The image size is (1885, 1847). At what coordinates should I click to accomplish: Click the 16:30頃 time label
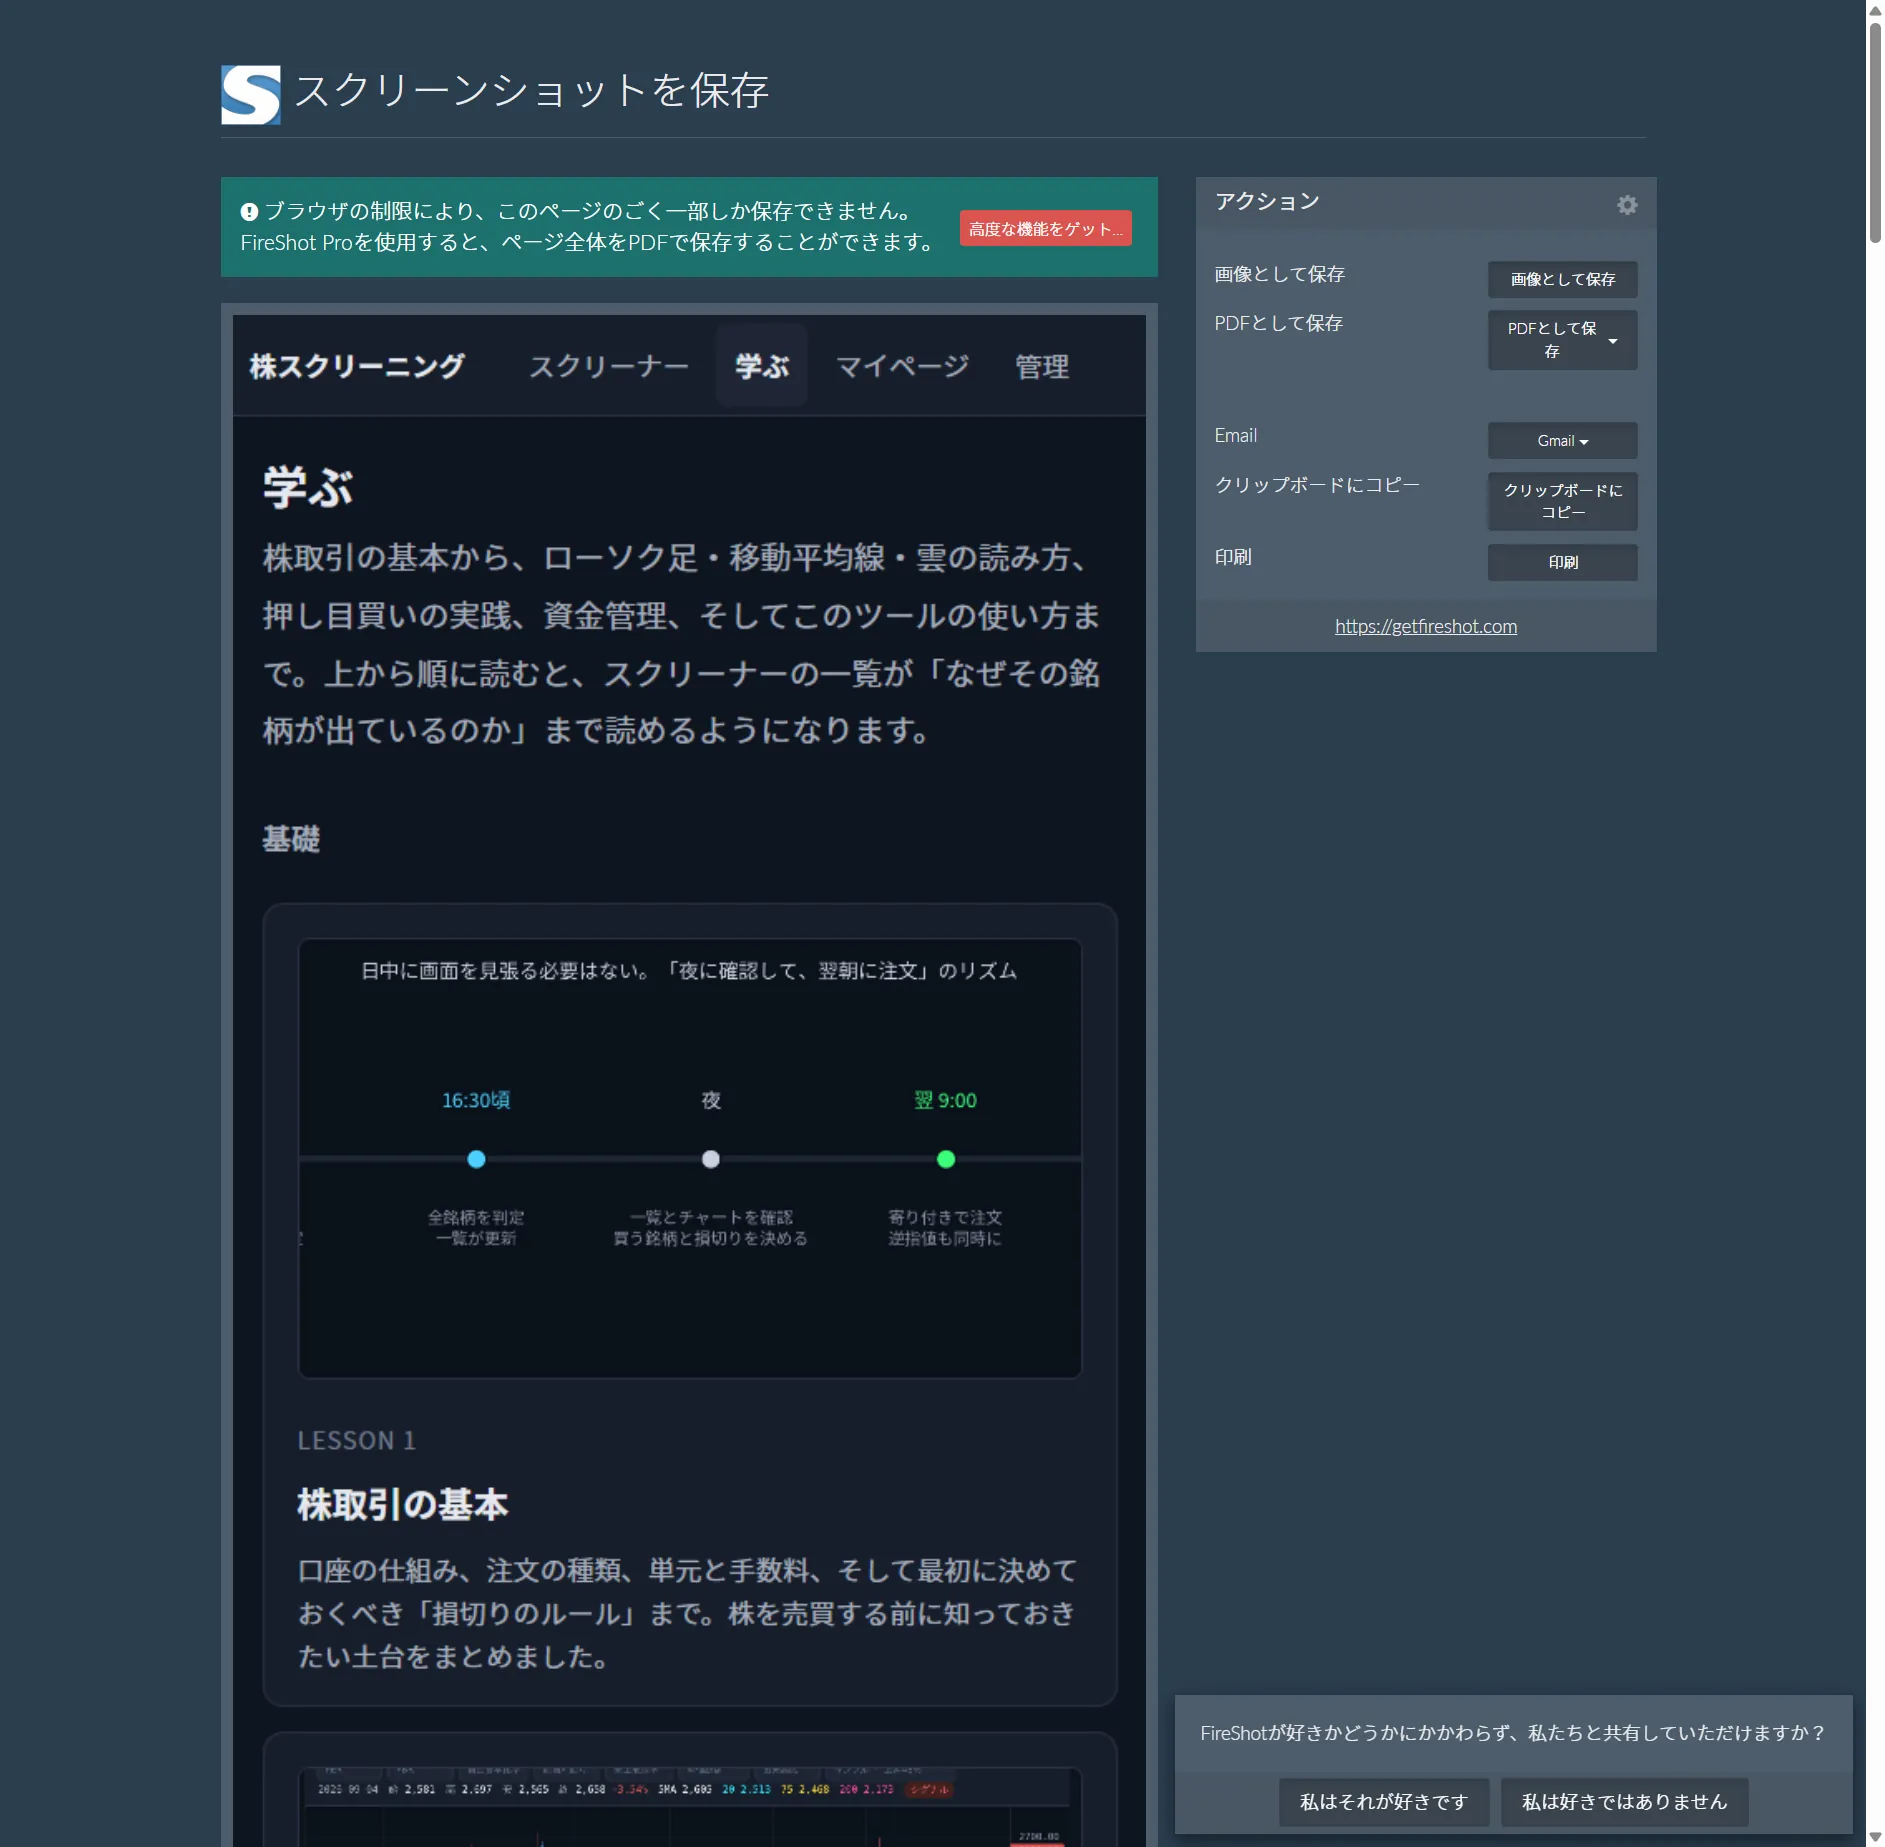click(476, 1100)
